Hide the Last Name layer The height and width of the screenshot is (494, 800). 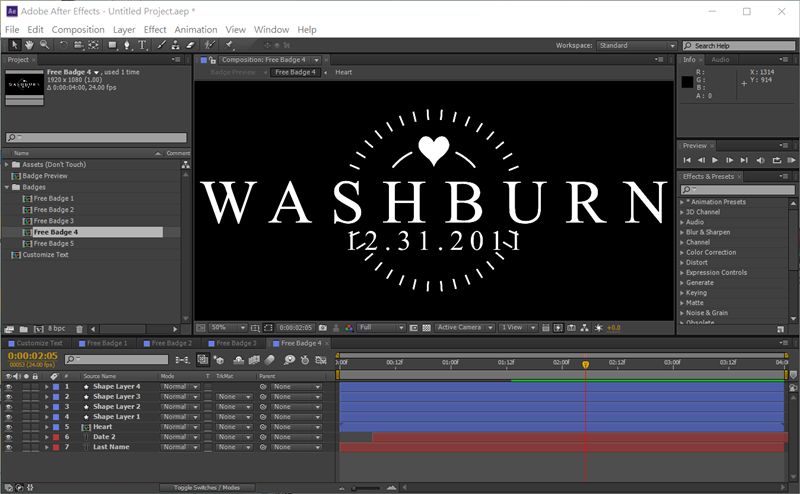9,447
